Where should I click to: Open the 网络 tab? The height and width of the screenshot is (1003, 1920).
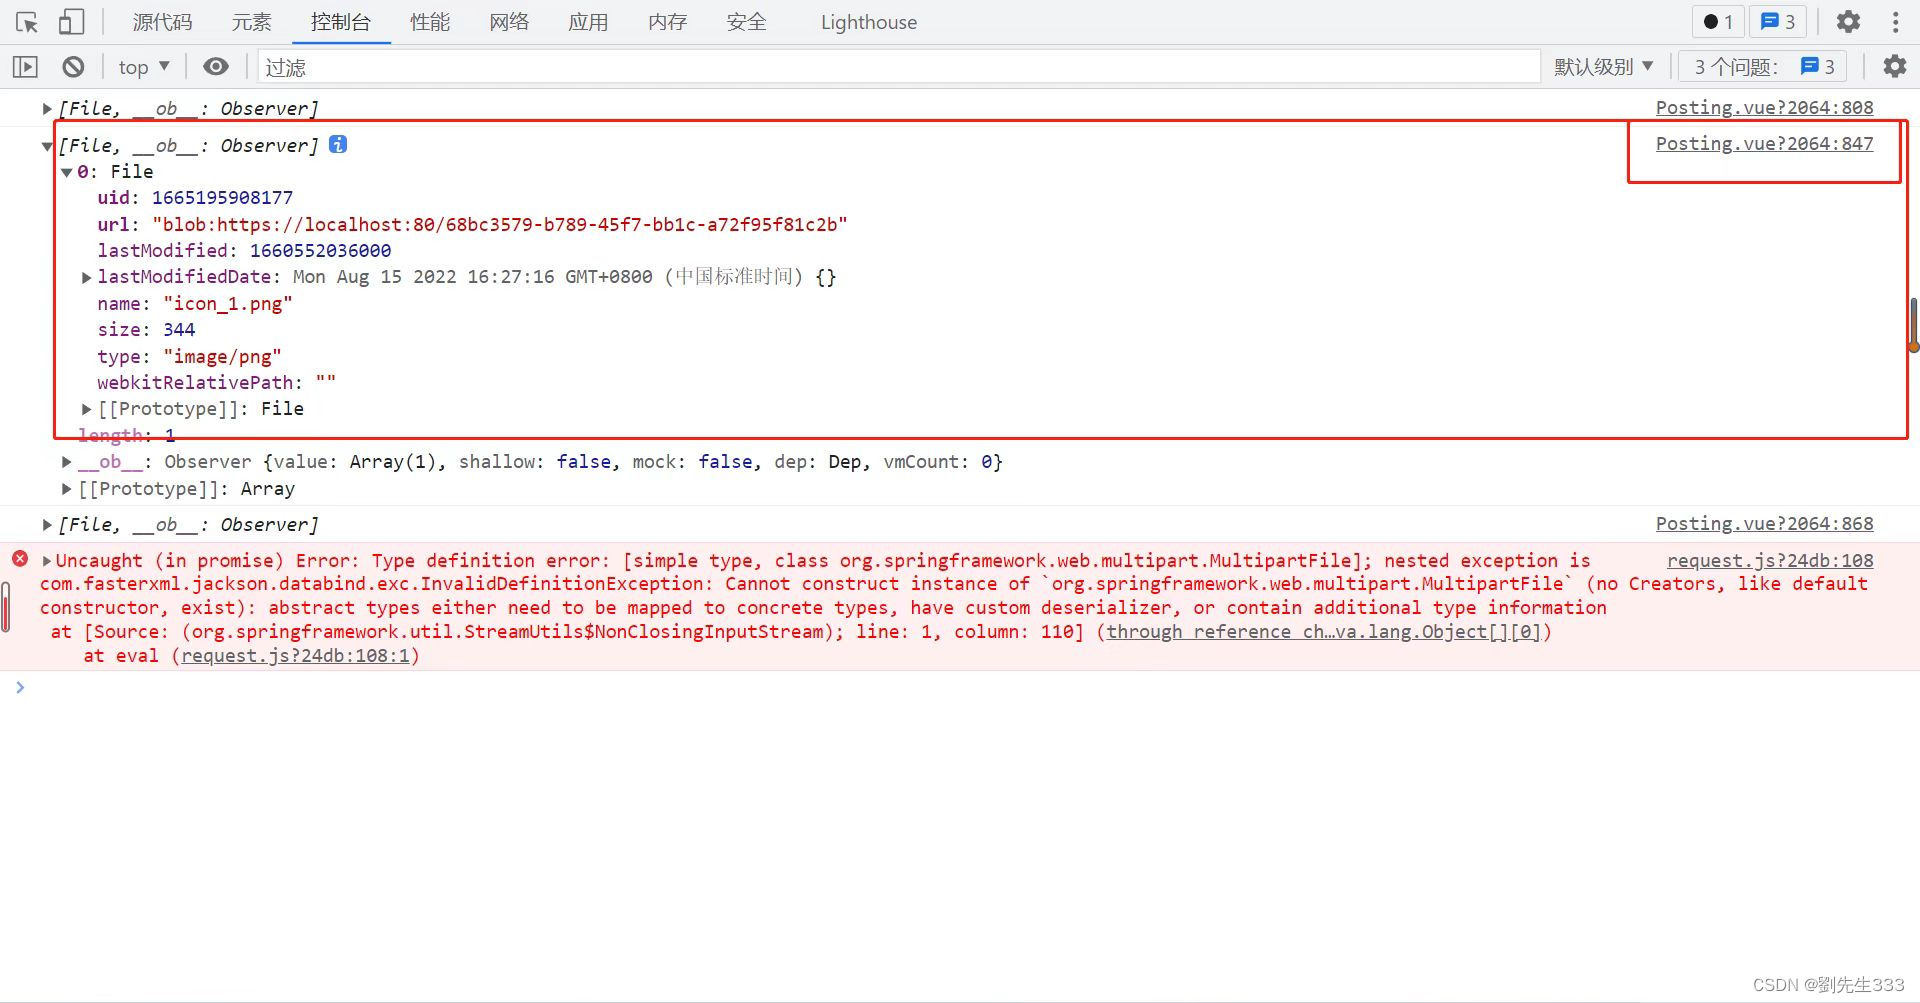pos(509,22)
